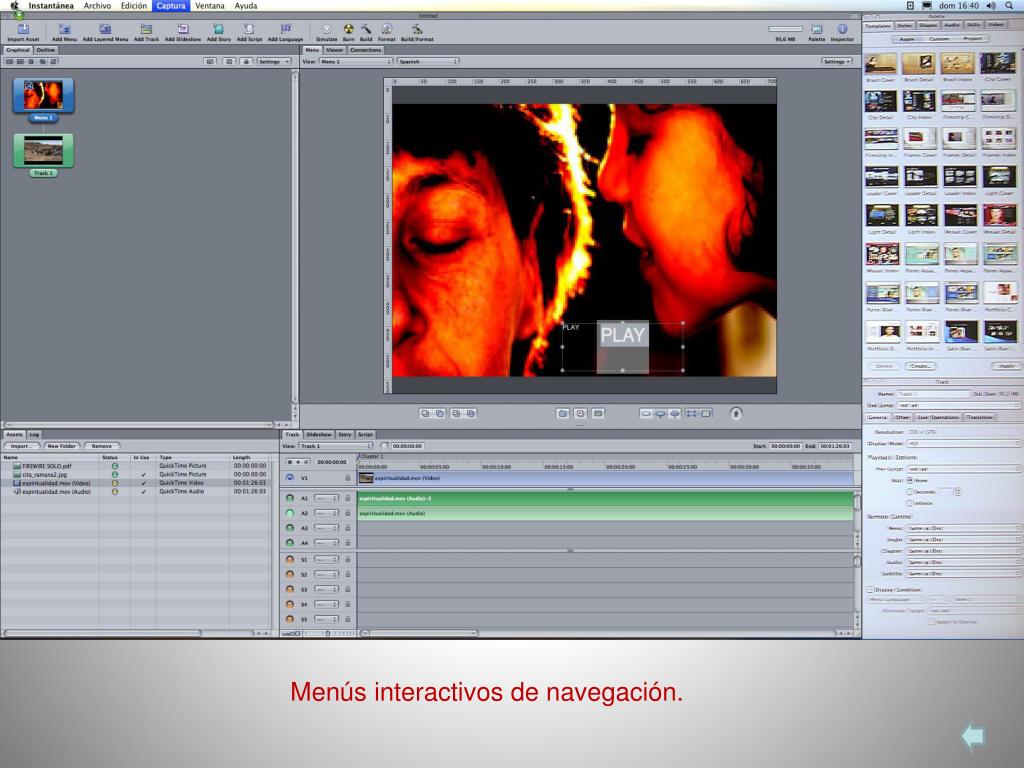This screenshot has height=768, width=1024.
Task: Click the Build/Format toolbar icon
Action: click(417, 29)
